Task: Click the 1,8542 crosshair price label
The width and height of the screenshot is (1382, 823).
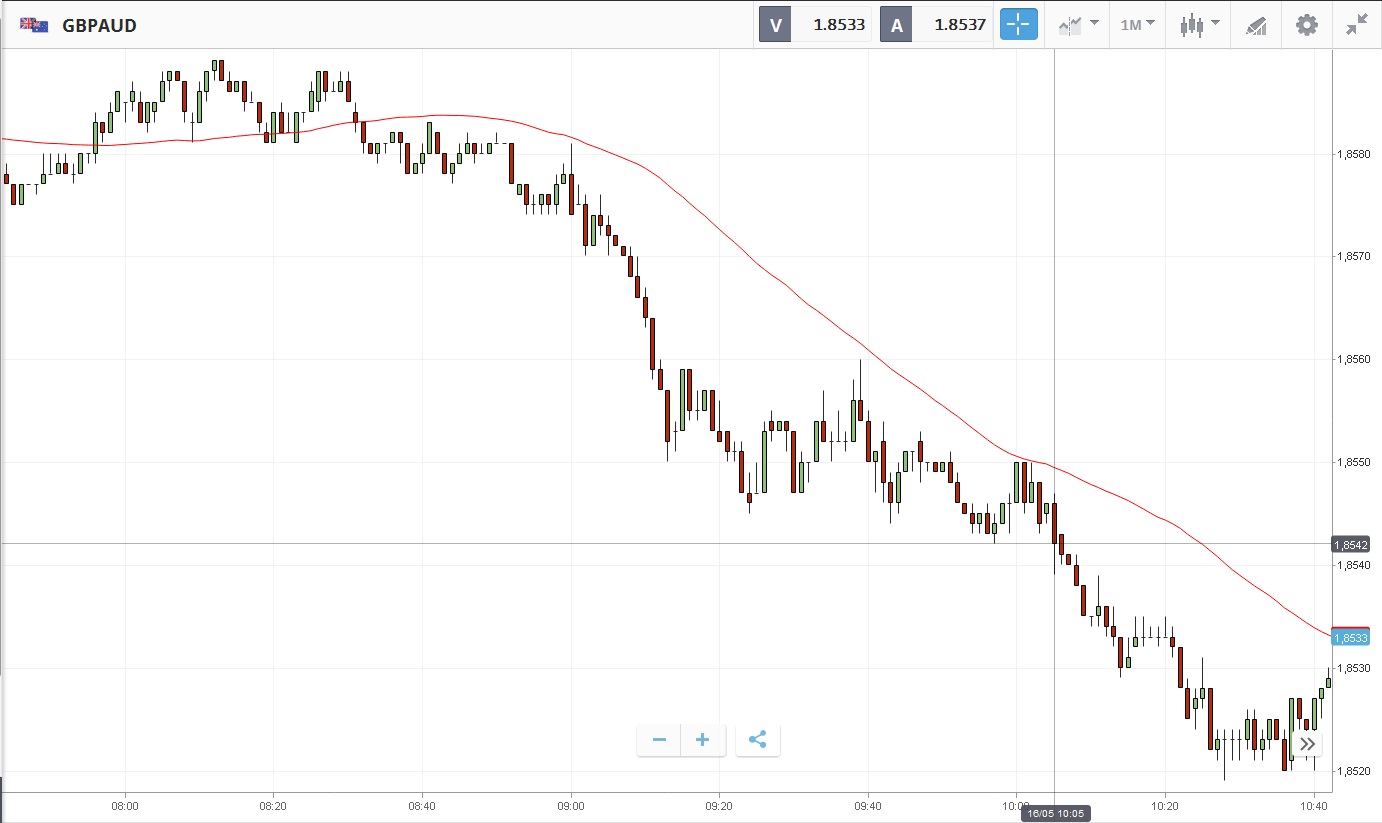Action: [1350, 545]
